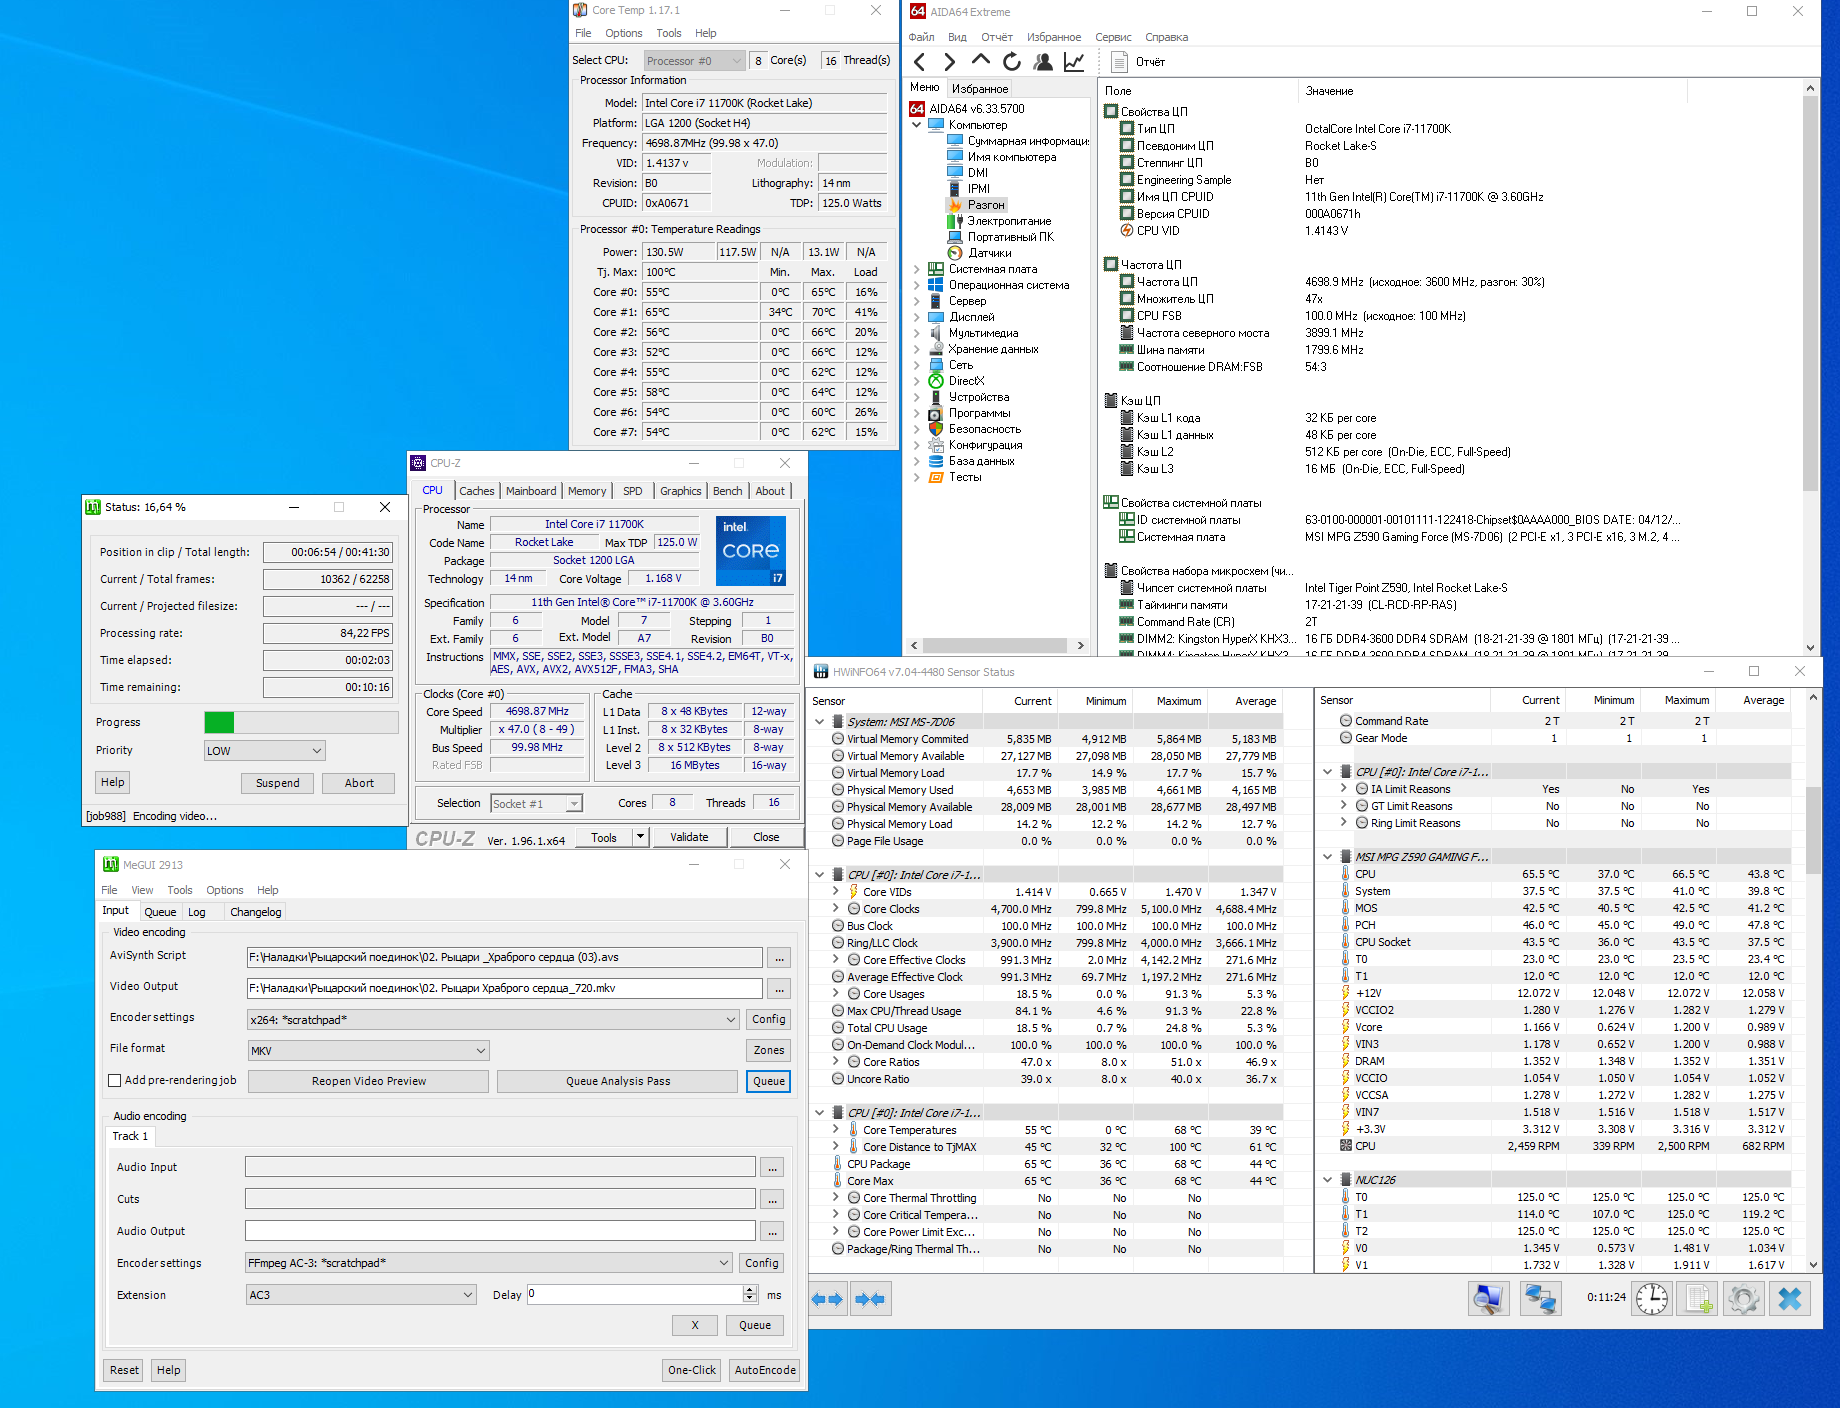Click Reopen Video Preview button
The image size is (1840, 1408).
[368, 1081]
